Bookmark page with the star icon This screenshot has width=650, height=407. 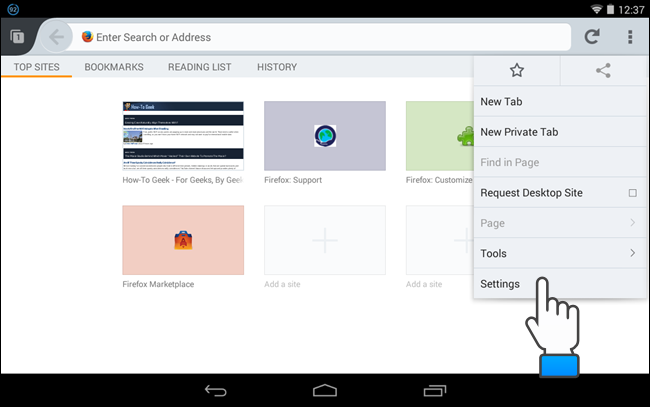[x=517, y=70]
